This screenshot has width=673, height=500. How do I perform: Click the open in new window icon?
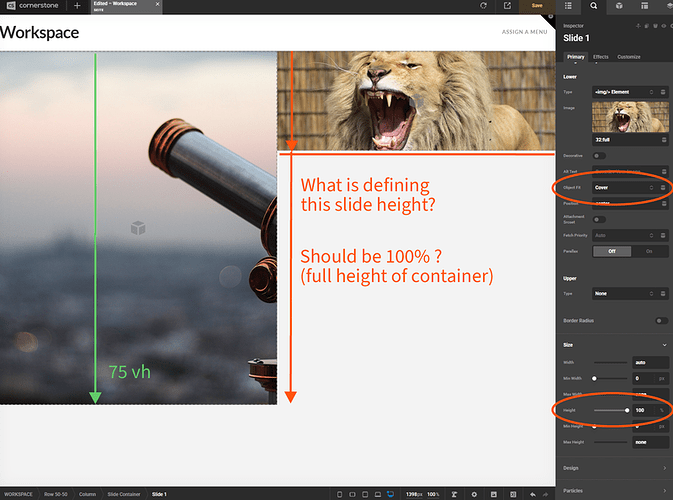pyautogui.click(x=507, y=6)
